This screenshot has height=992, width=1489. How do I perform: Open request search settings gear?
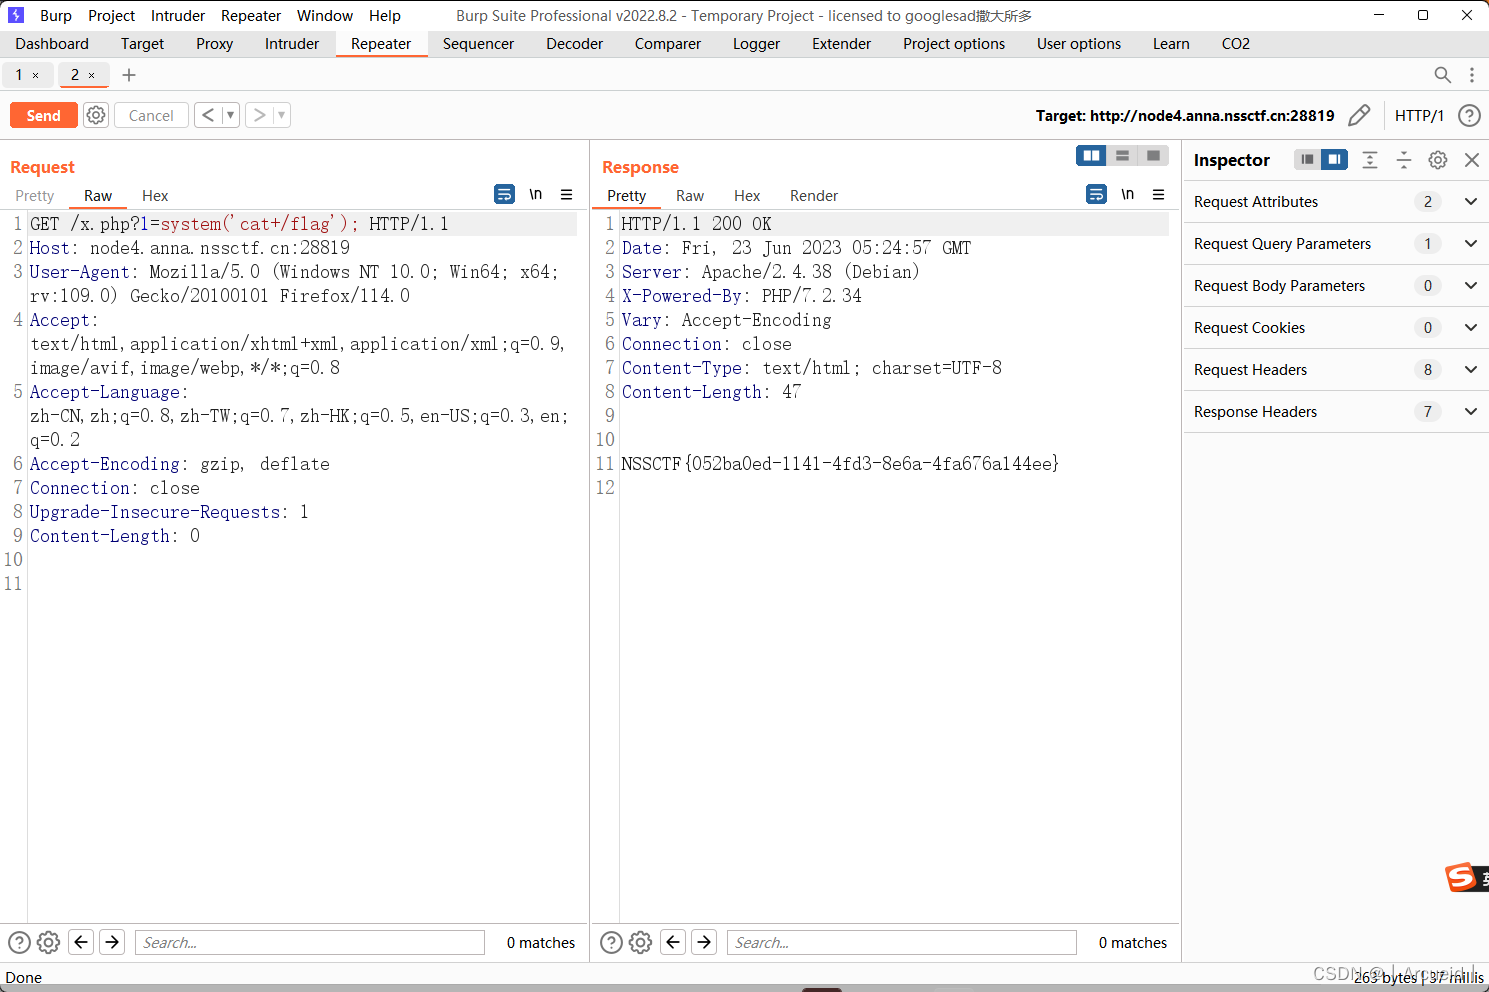[48, 942]
